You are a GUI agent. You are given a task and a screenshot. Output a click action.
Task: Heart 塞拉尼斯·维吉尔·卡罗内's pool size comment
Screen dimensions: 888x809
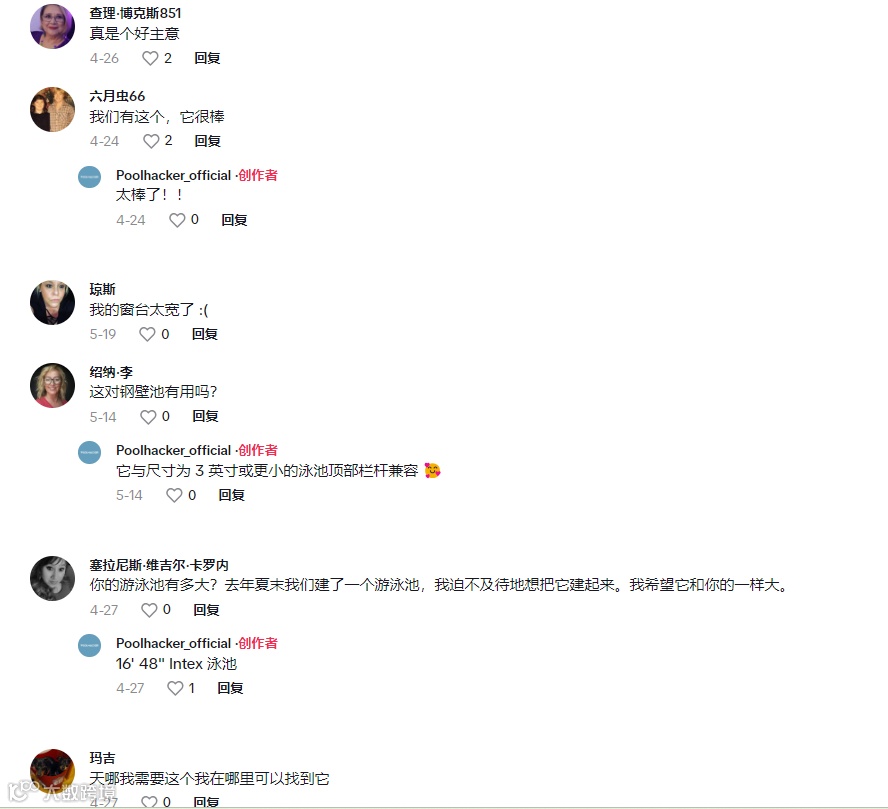(149, 610)
